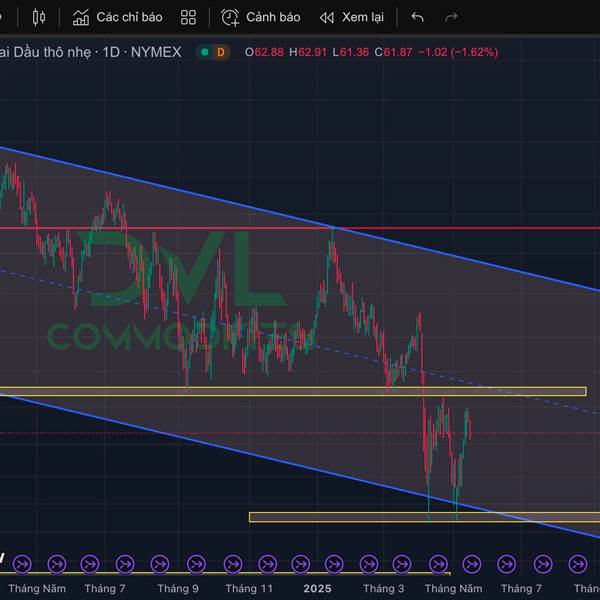Open the indicator templates grid icon
The height and width of the screenshot is (600, 600).
click(x=188, y=18)
